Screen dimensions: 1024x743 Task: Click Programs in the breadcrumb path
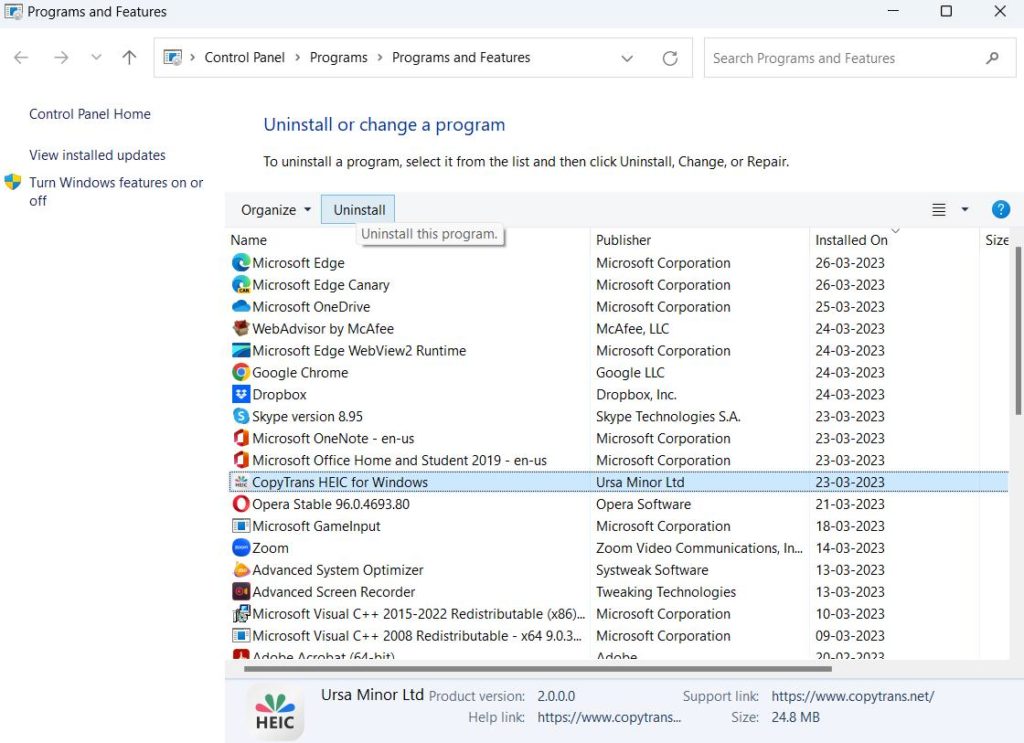point(338,58)
